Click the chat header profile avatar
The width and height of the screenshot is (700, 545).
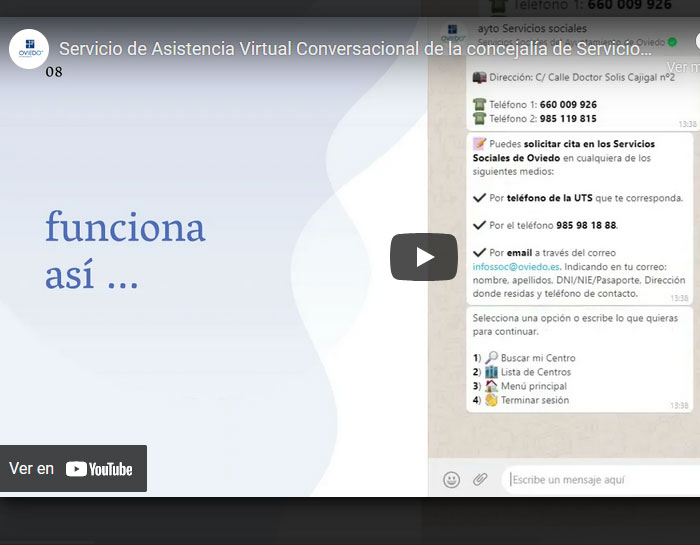tap(454, 33)
